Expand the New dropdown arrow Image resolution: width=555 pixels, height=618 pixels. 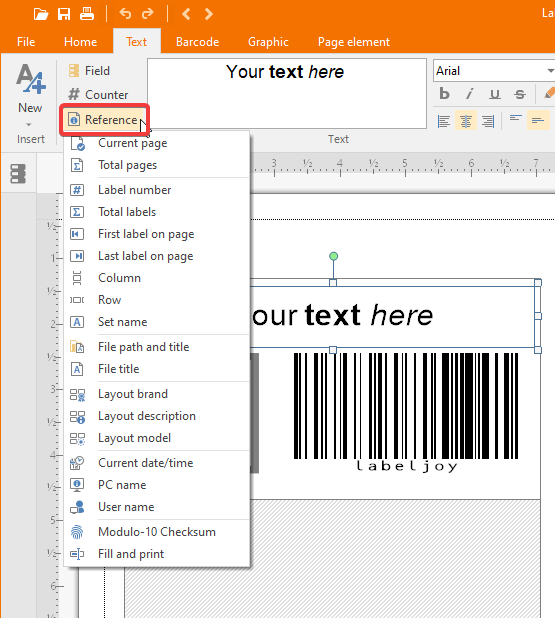pos(28,125)
